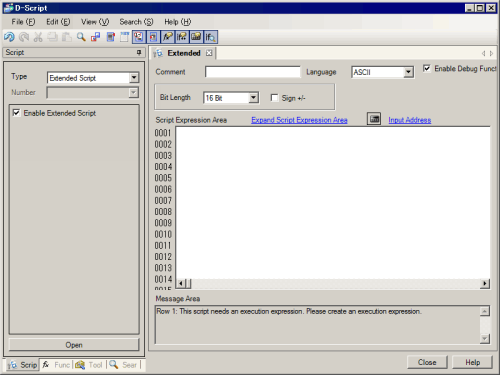Screen dimensions: 500x375
Task: Switch to the Func tab at bottom
Action: coord(57,365)
